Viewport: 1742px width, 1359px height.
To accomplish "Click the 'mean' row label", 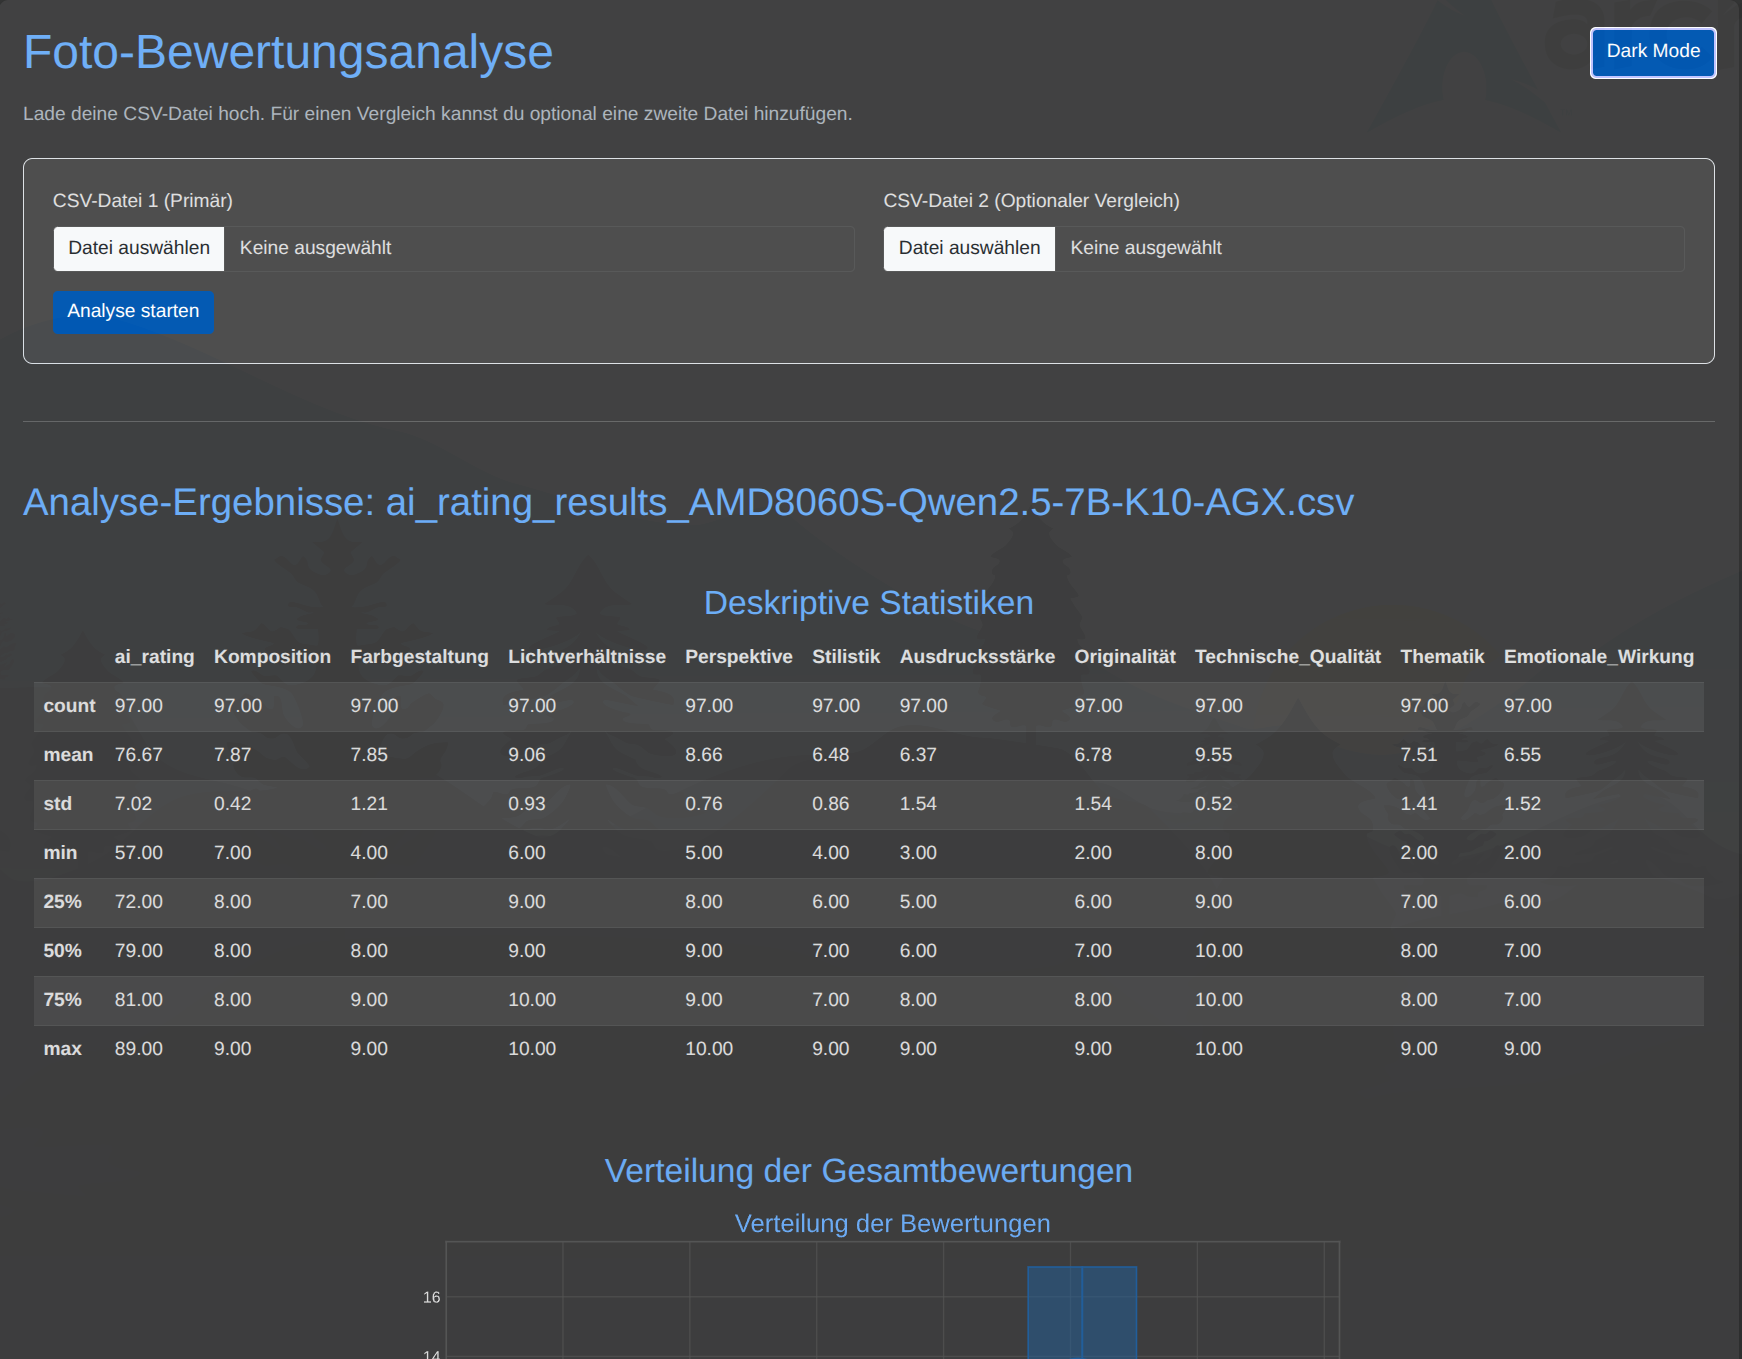I will click(68, 755).
